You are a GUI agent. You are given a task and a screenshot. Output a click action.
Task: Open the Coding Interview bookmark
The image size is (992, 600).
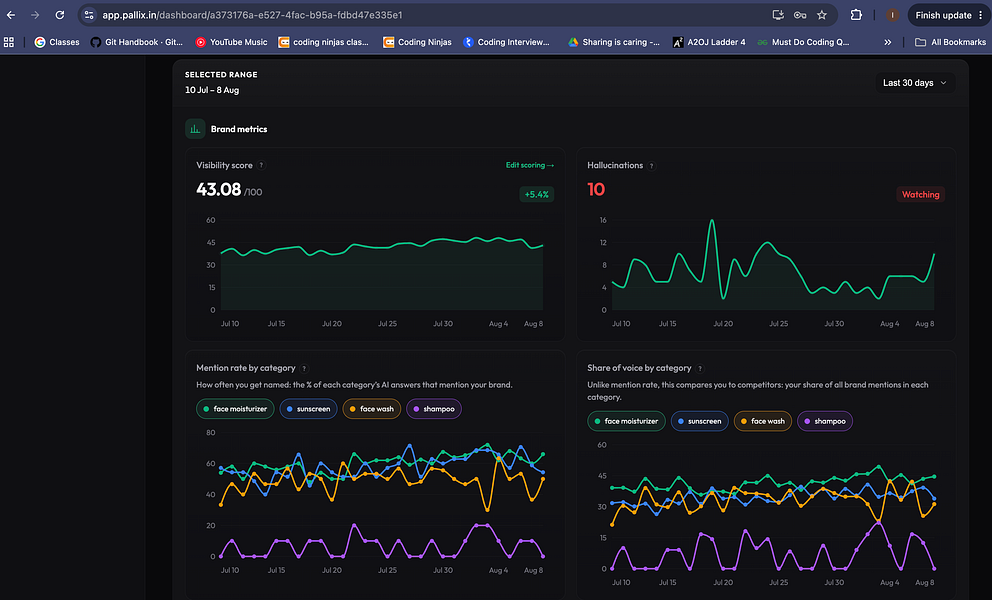coord(507,42)
